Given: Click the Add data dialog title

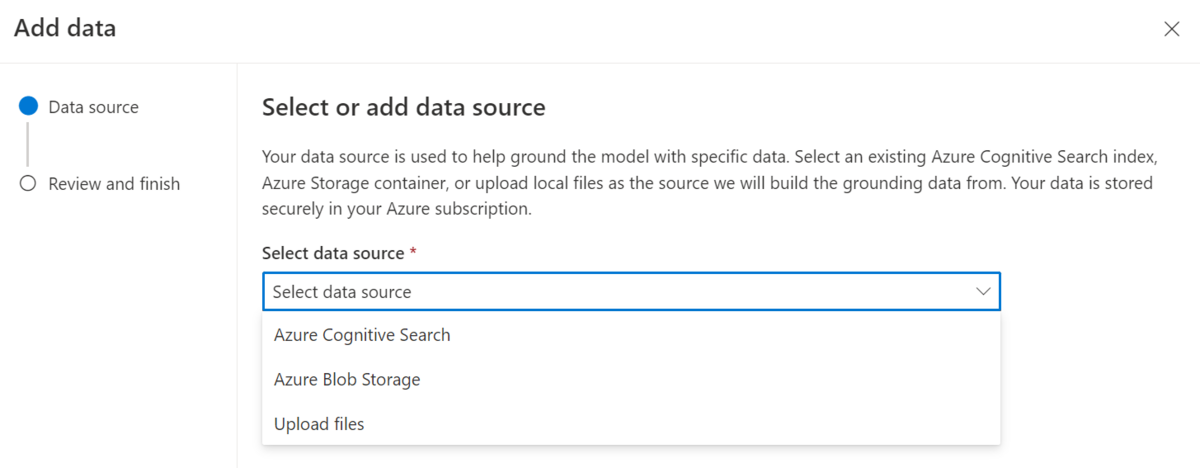Looking at the screenshot, I should click(65, 29).
